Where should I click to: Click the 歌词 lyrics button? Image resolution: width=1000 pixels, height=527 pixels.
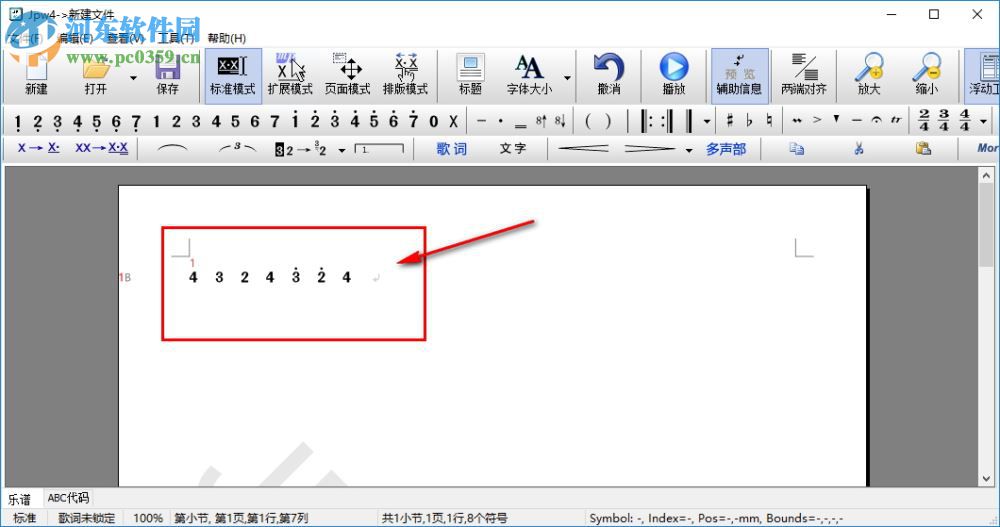click(x=452, y=149)
